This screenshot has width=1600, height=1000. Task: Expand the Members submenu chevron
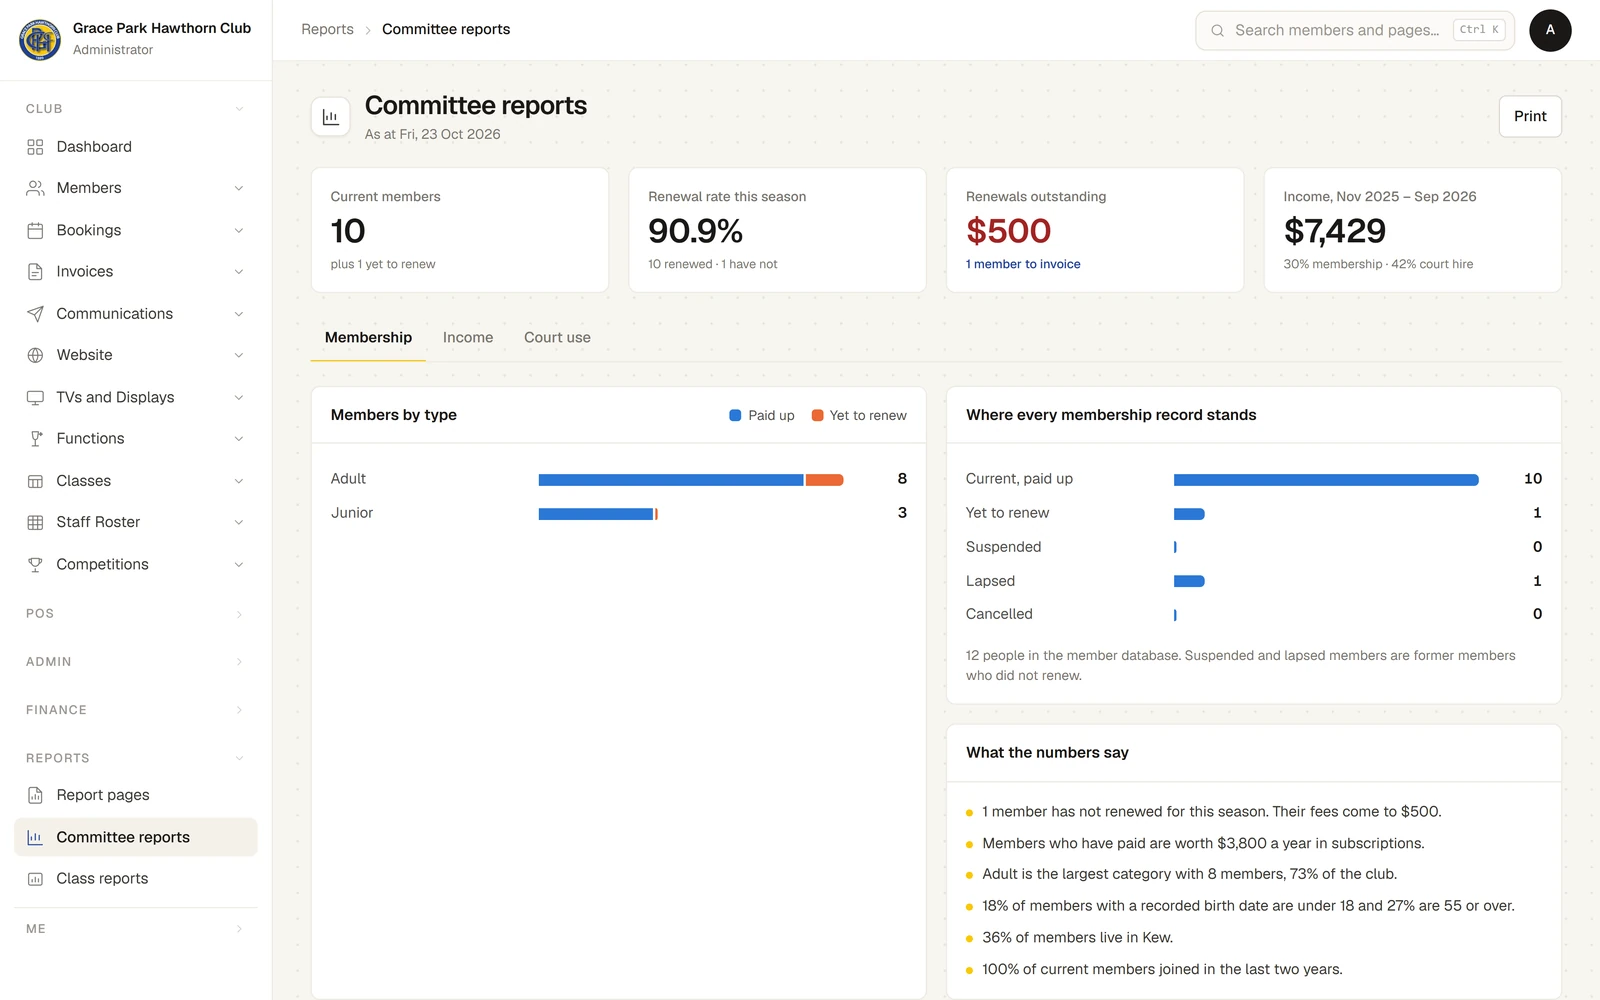(239, 188)
